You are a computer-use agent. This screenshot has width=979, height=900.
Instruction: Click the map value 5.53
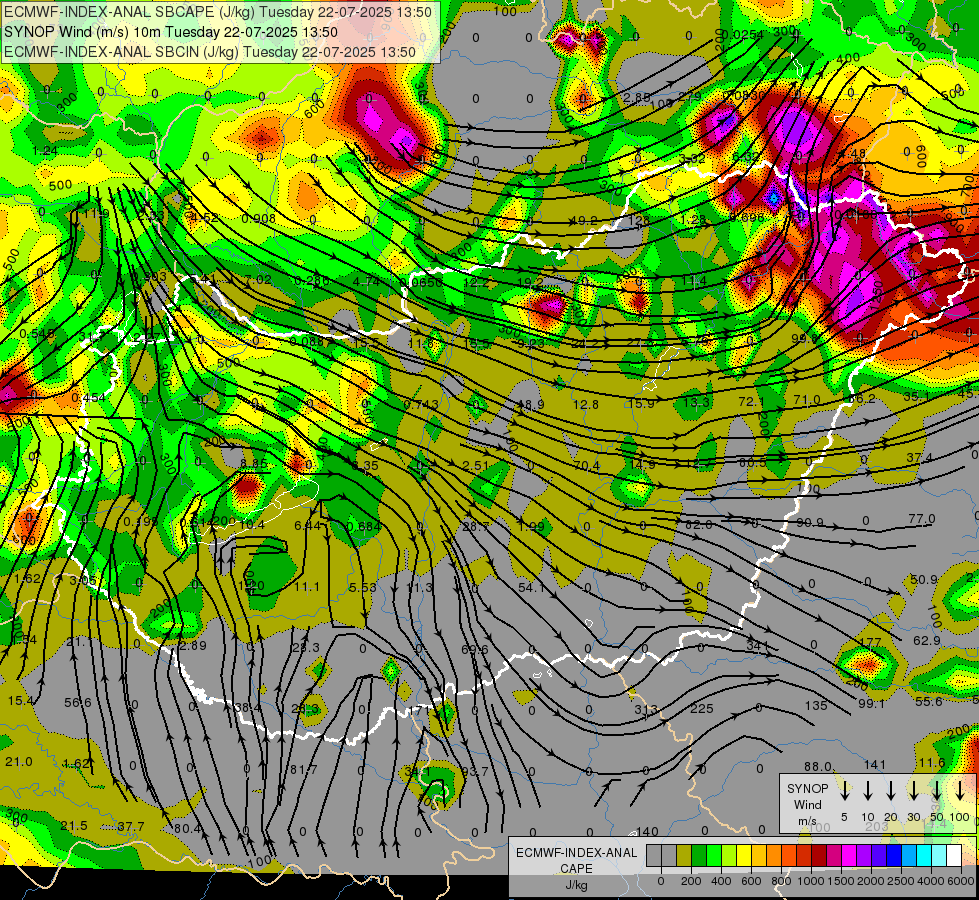(363, 587)
